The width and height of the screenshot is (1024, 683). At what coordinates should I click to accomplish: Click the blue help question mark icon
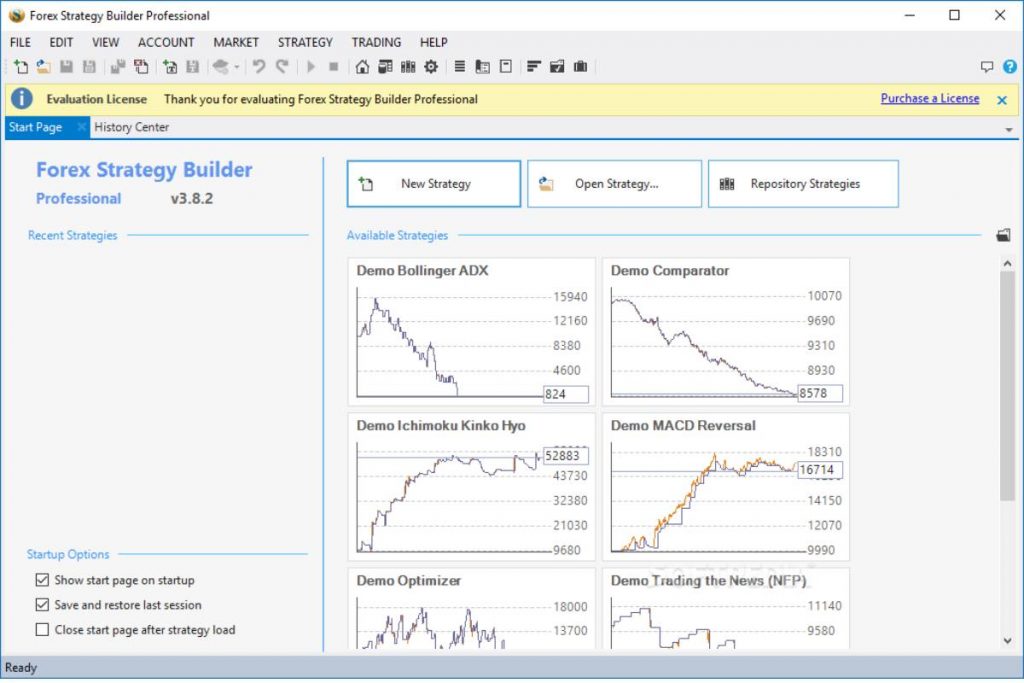pyautogui.click(x=1010, y=67)
